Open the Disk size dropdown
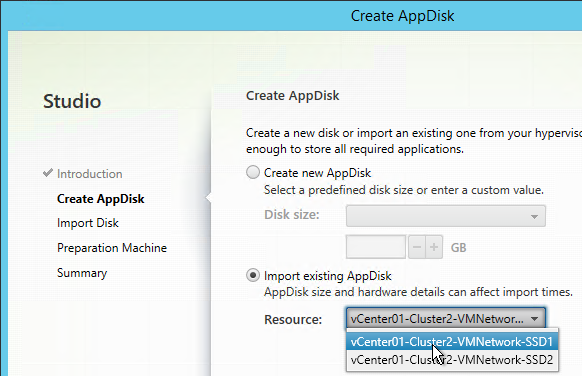This screenshot has height=376, width=582. (x=446, y=216)
